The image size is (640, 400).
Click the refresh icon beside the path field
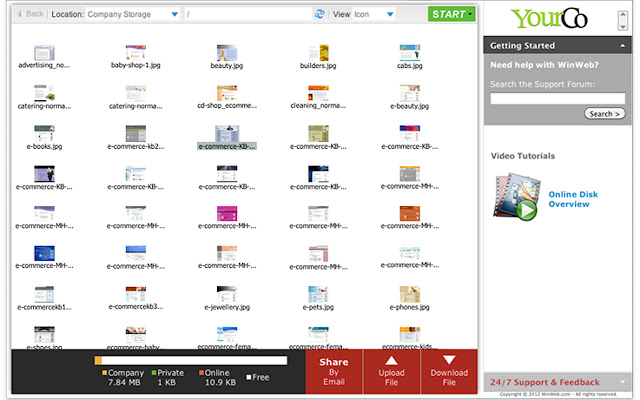[x=320, y=14]
